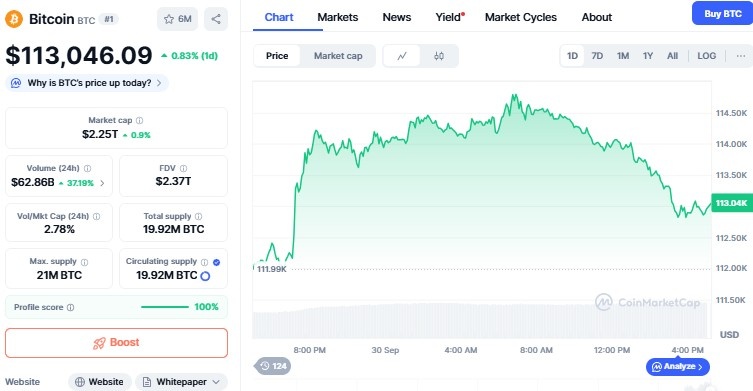Click the circulating supply verified badge

click(x=217, y=262)
